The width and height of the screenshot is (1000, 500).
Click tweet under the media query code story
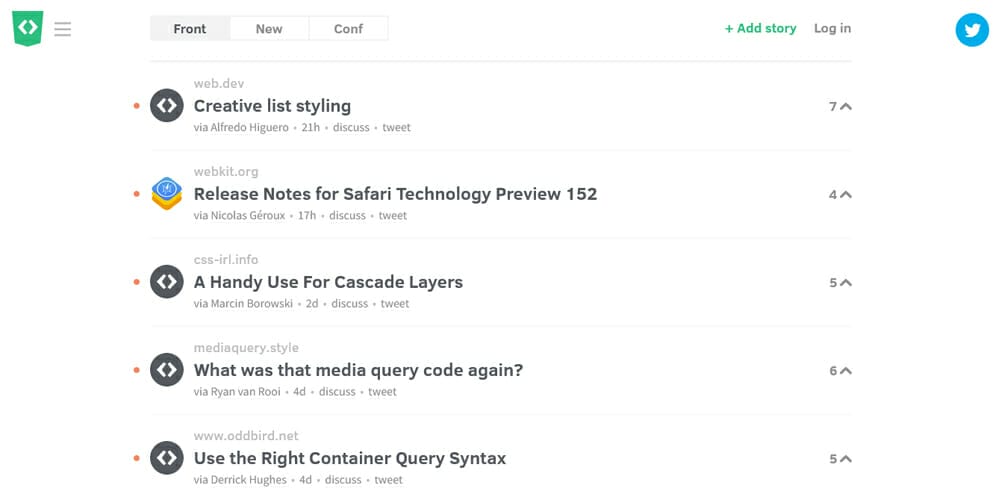pyautogui.click(x=383, y=392)
